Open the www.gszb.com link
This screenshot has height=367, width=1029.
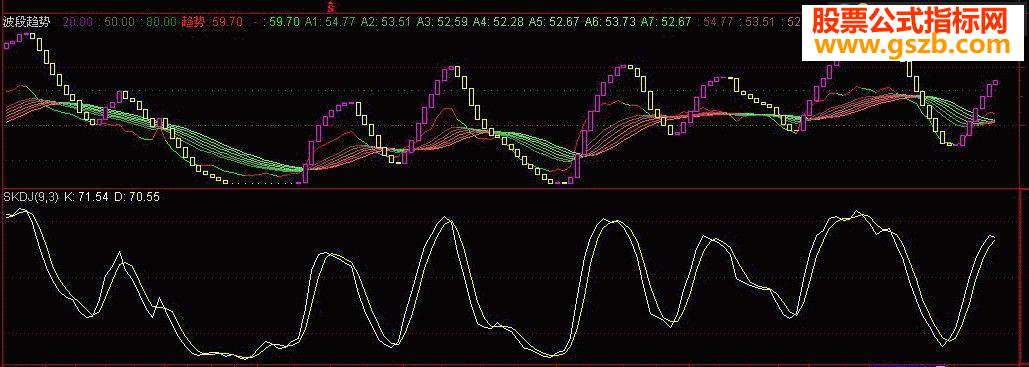tap(911, 45)
